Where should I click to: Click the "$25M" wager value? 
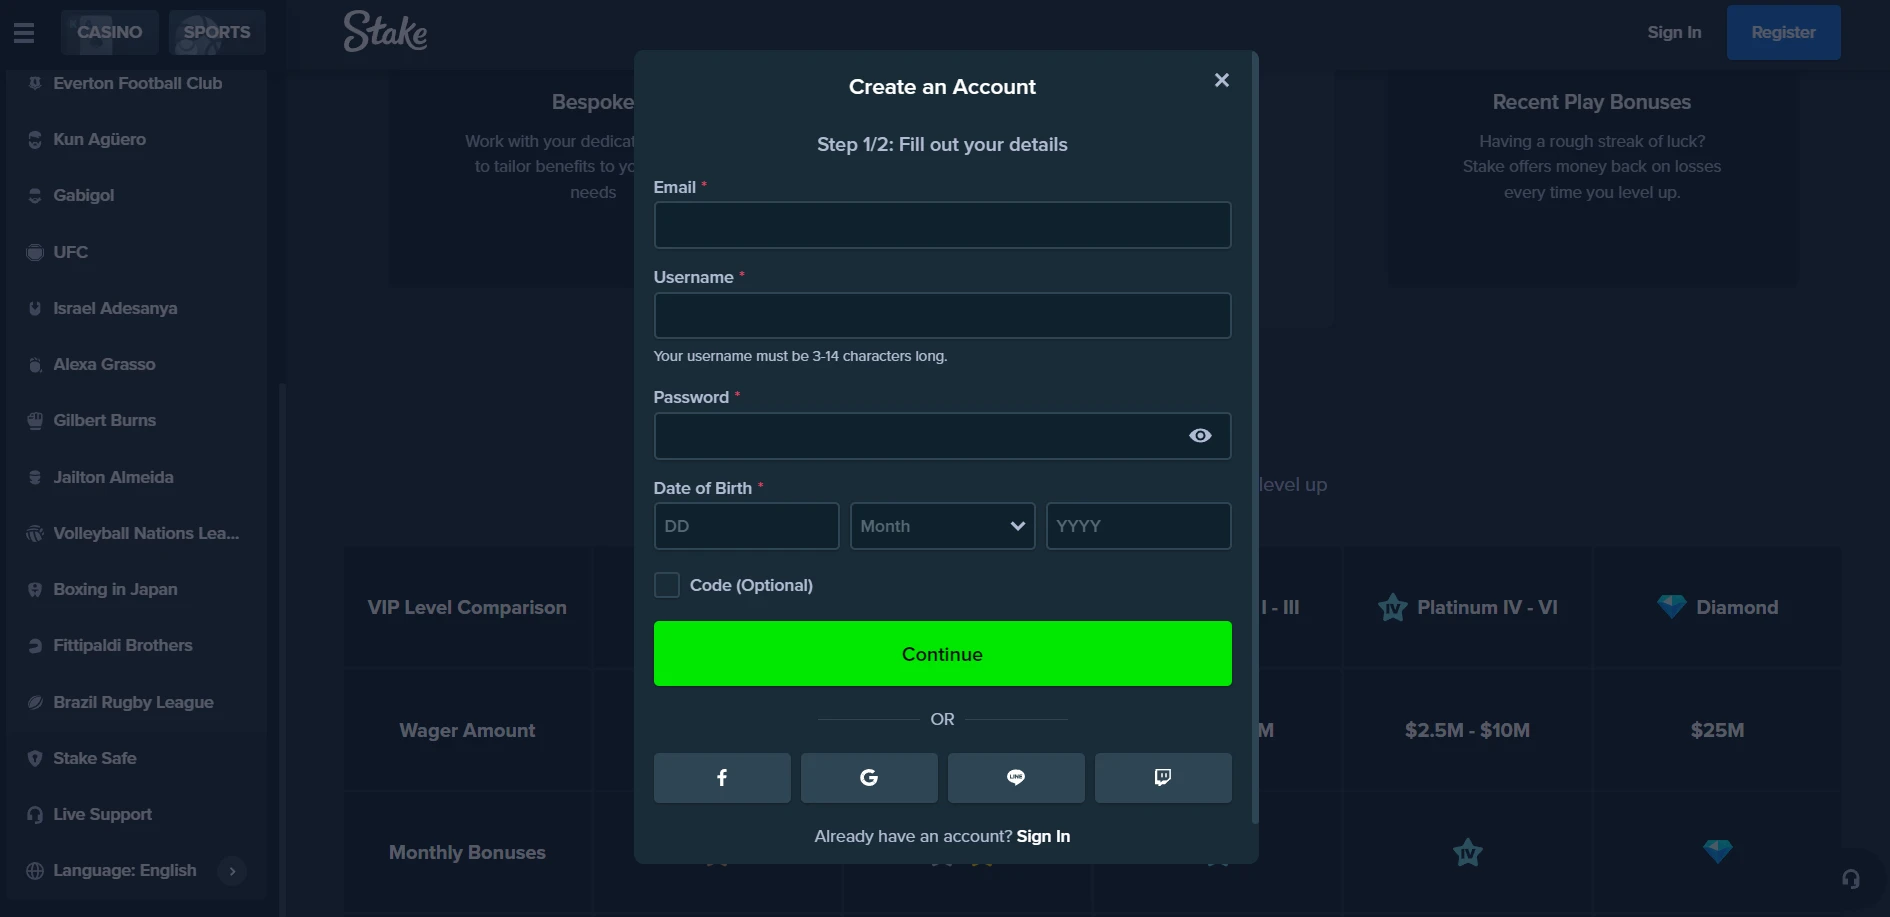pyautogui.click(x=1717, y=730)
